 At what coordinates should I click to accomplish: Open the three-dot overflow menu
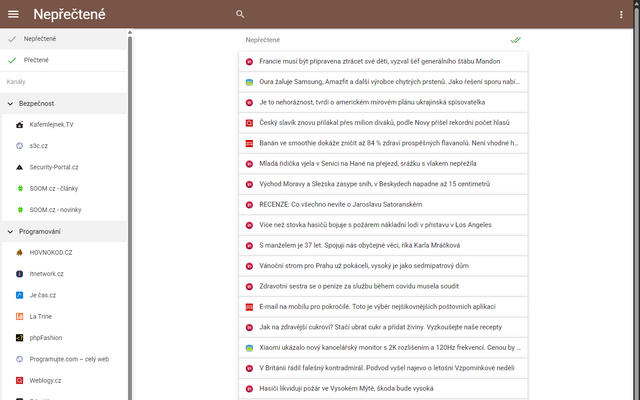621,15
